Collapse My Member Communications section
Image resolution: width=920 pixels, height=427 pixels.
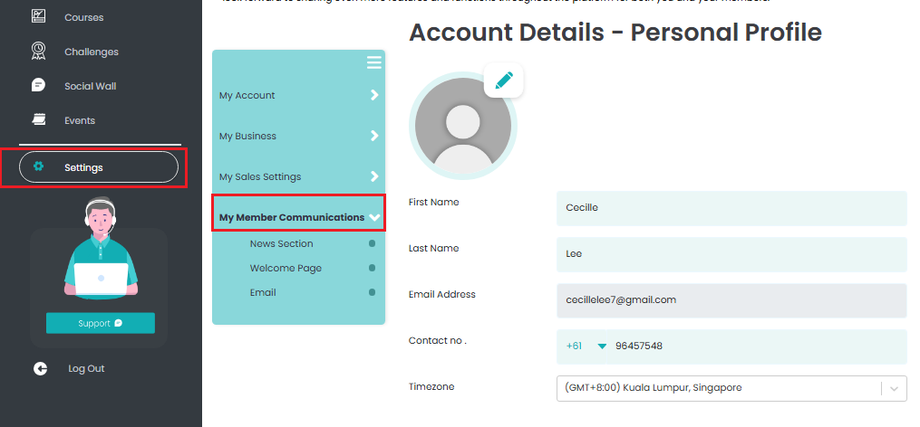(374, 217)
